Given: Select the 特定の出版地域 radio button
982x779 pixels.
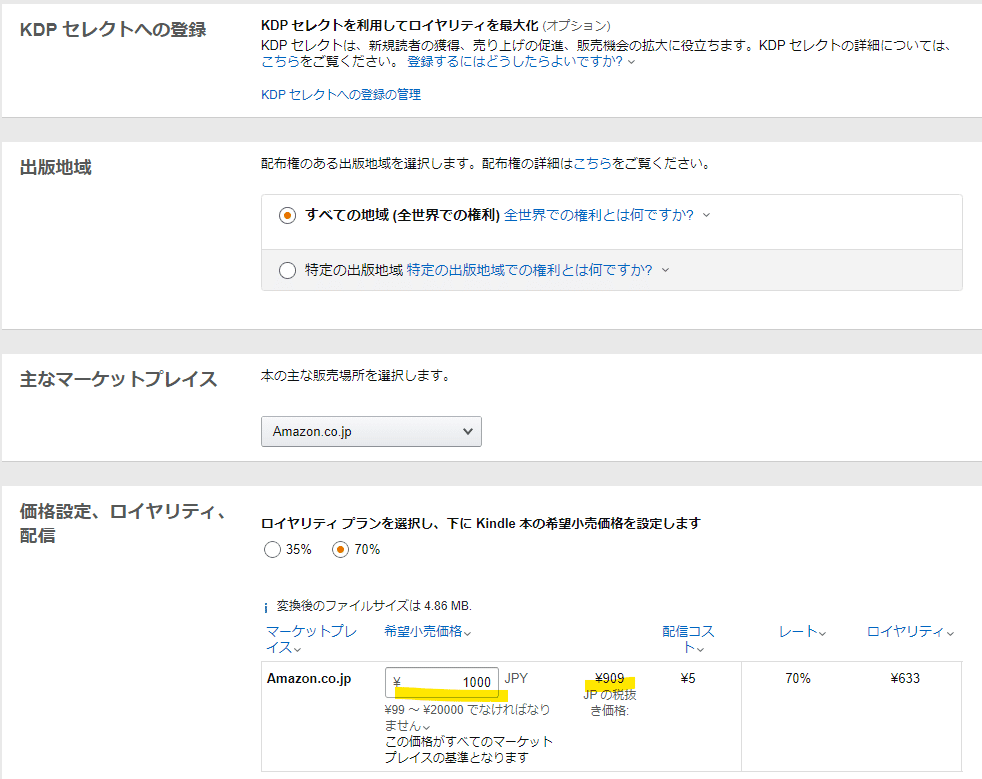Looking at the screenshot, I should tap(288, 270).
